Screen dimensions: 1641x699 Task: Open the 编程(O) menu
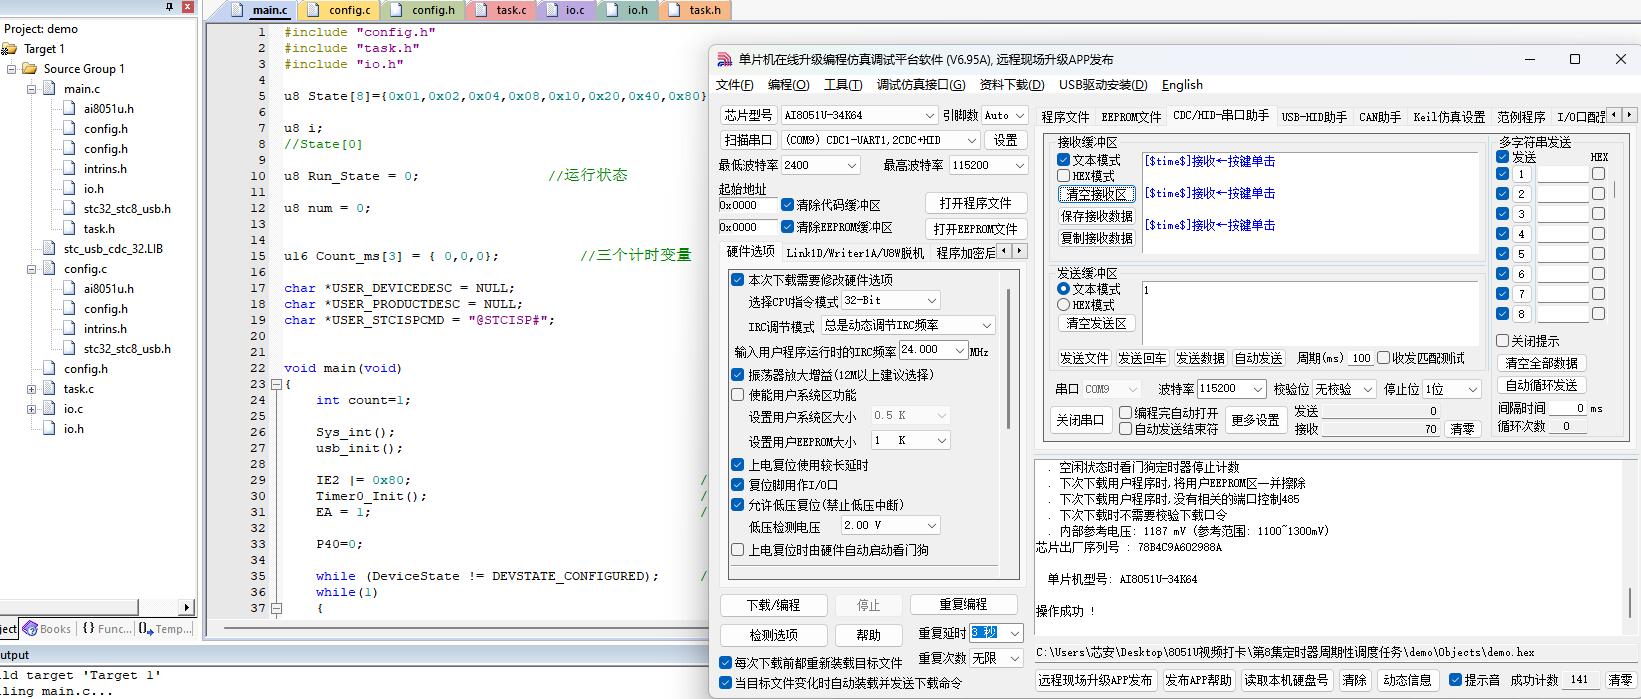(x=789, y=85)
